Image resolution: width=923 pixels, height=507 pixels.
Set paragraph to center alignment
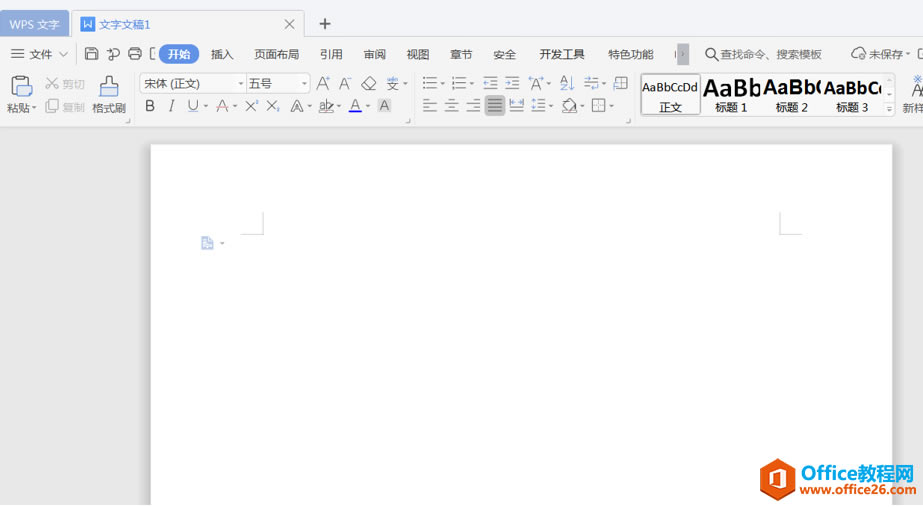click(451, 106)
